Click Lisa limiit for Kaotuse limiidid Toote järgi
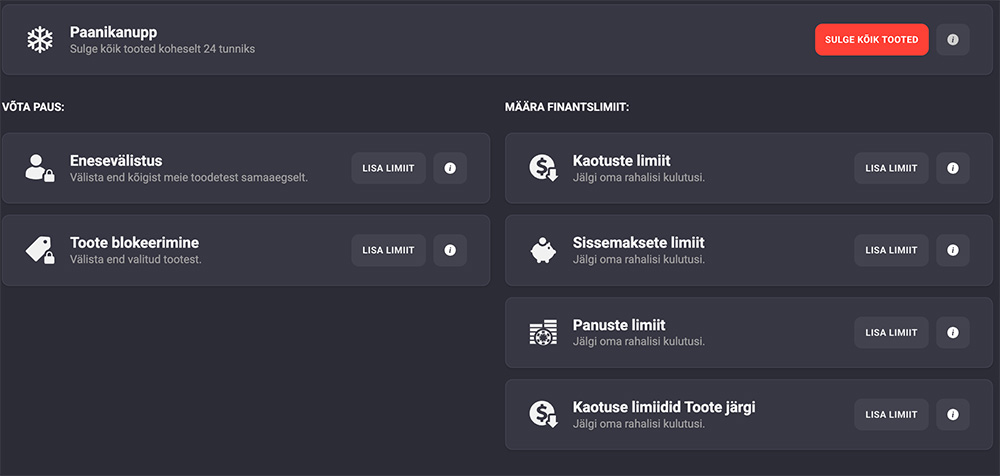1000x476 pixels. [x=891, y=414]
